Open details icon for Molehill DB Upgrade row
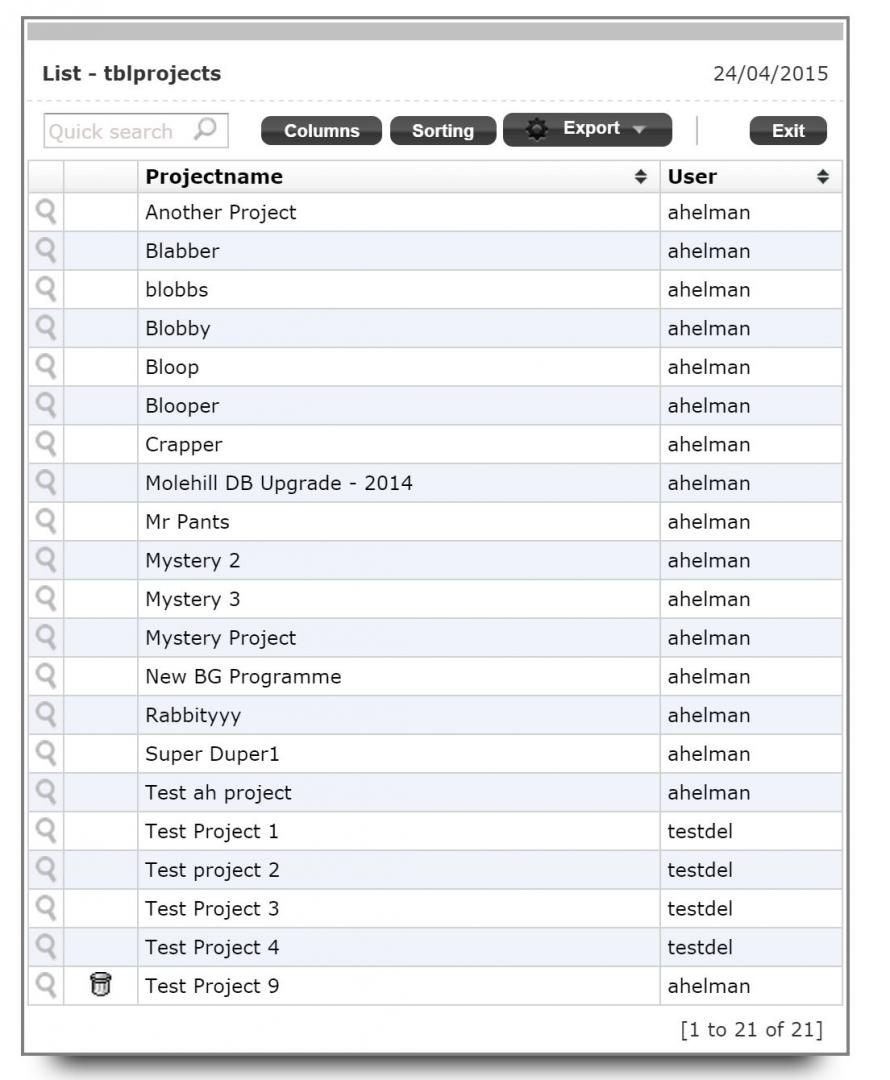 (x=46, y=483)
